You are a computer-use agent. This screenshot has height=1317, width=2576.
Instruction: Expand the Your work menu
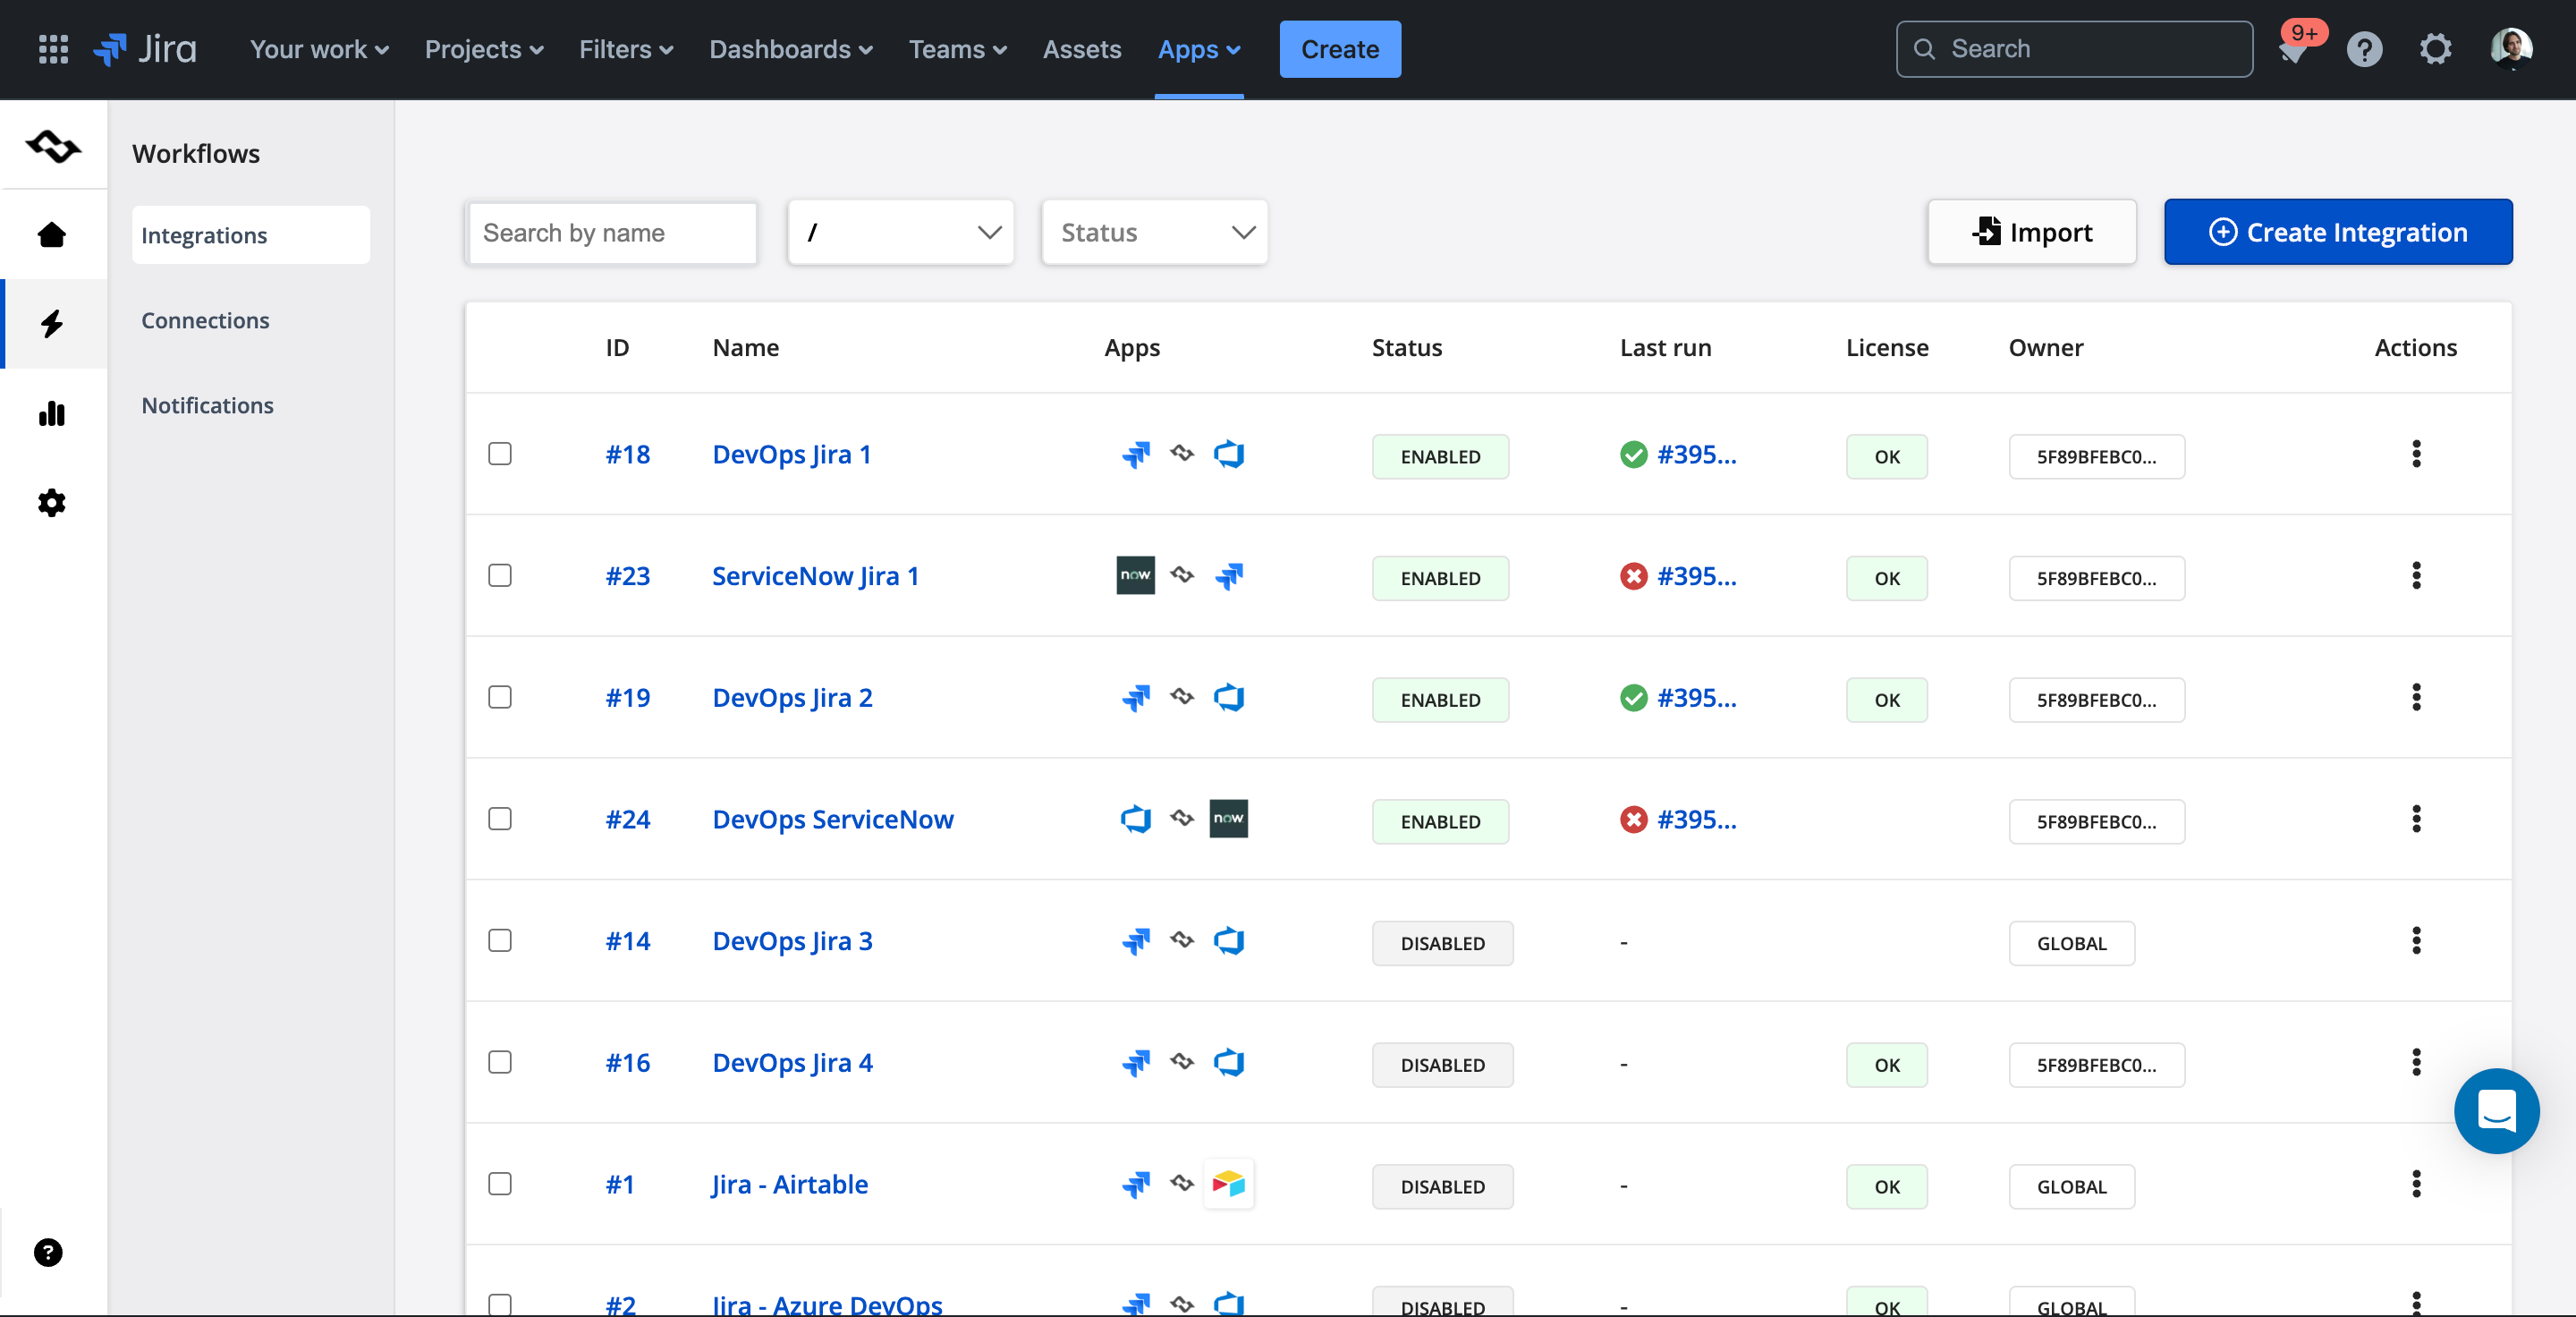click(319, 49)
